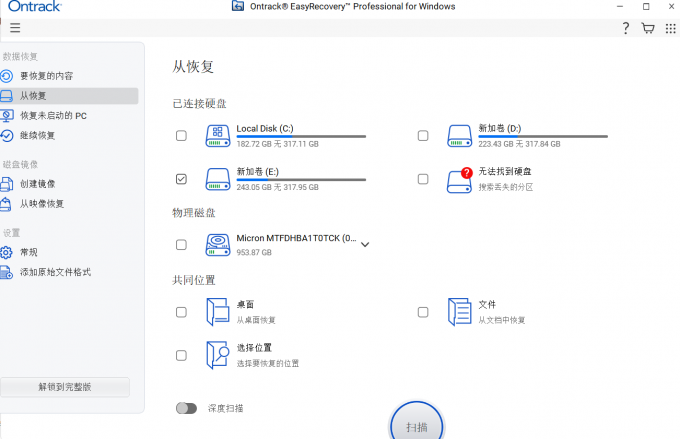Click the 恢复未启动的 PC sidebar icon
Screen dimensions: 680x439
tap(6, 116)
